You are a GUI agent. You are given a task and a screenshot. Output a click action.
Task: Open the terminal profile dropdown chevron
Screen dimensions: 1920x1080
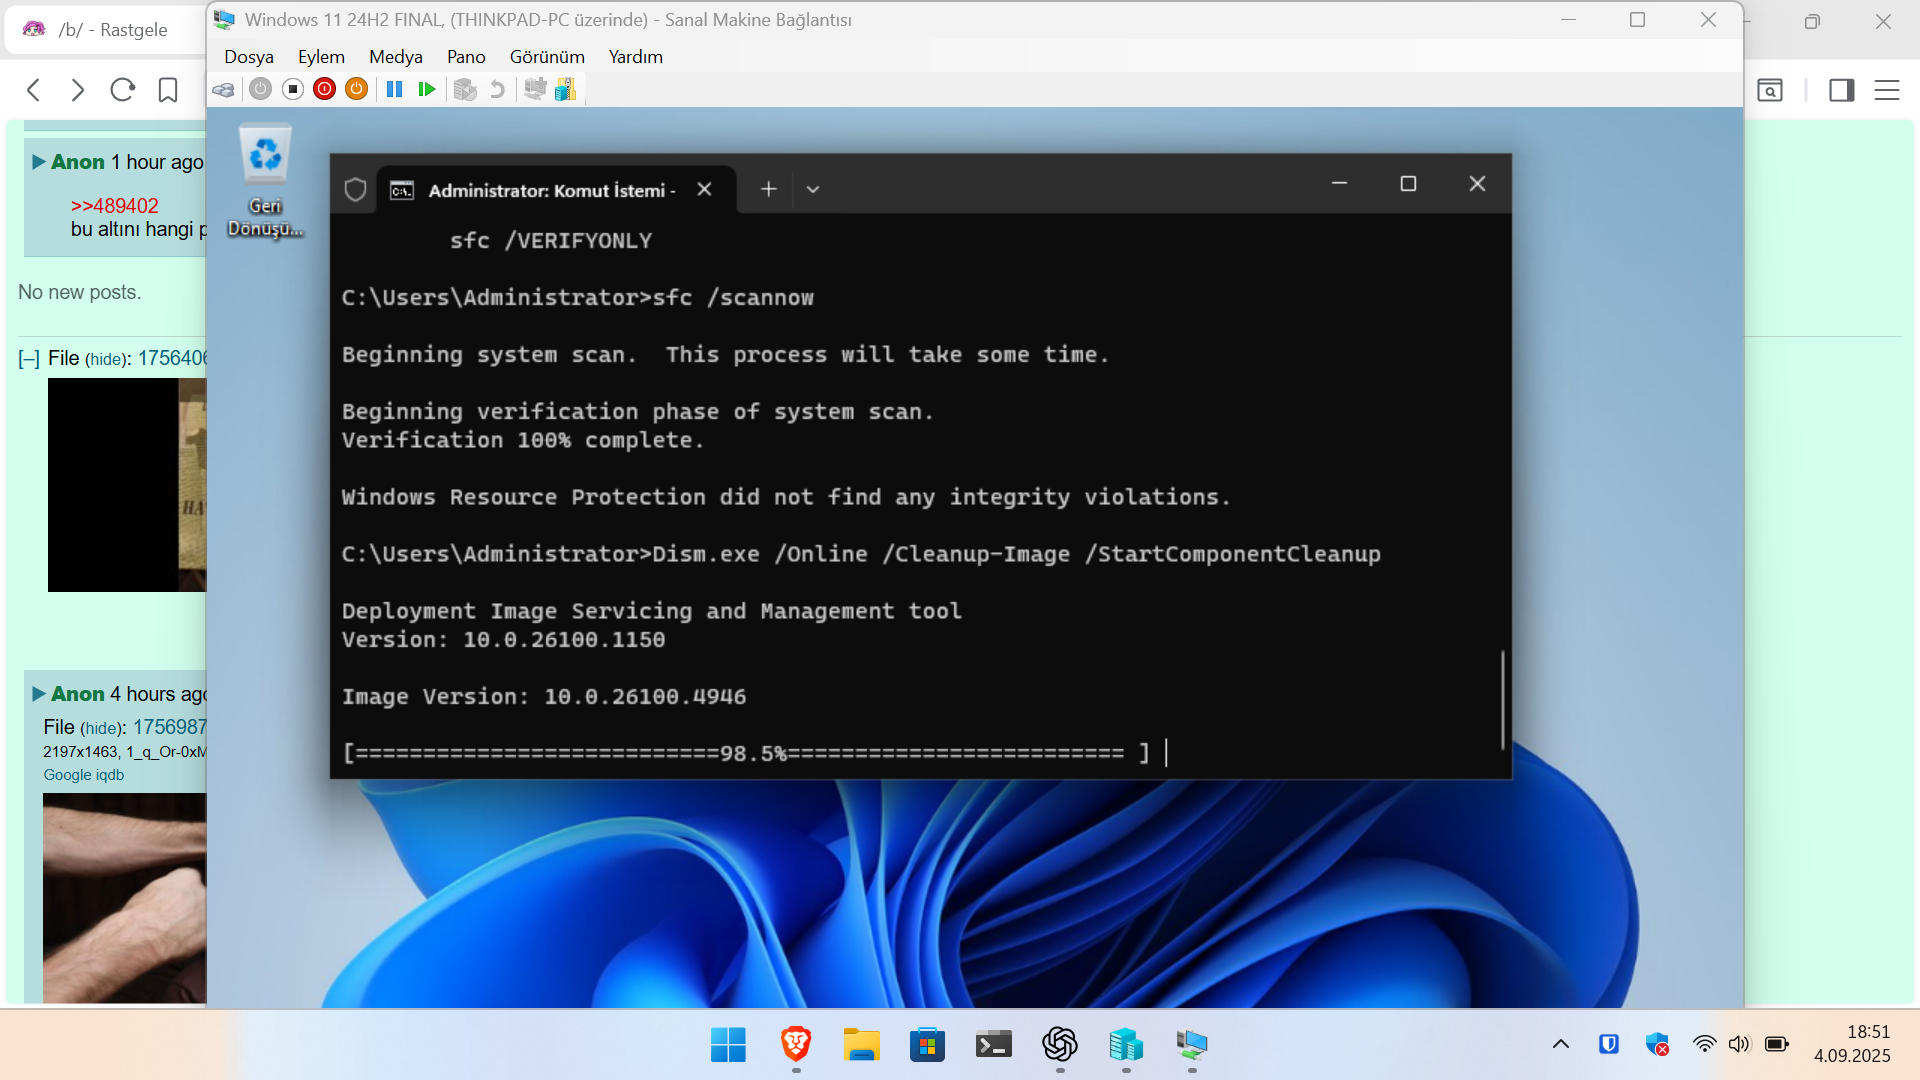click(813, 189)
